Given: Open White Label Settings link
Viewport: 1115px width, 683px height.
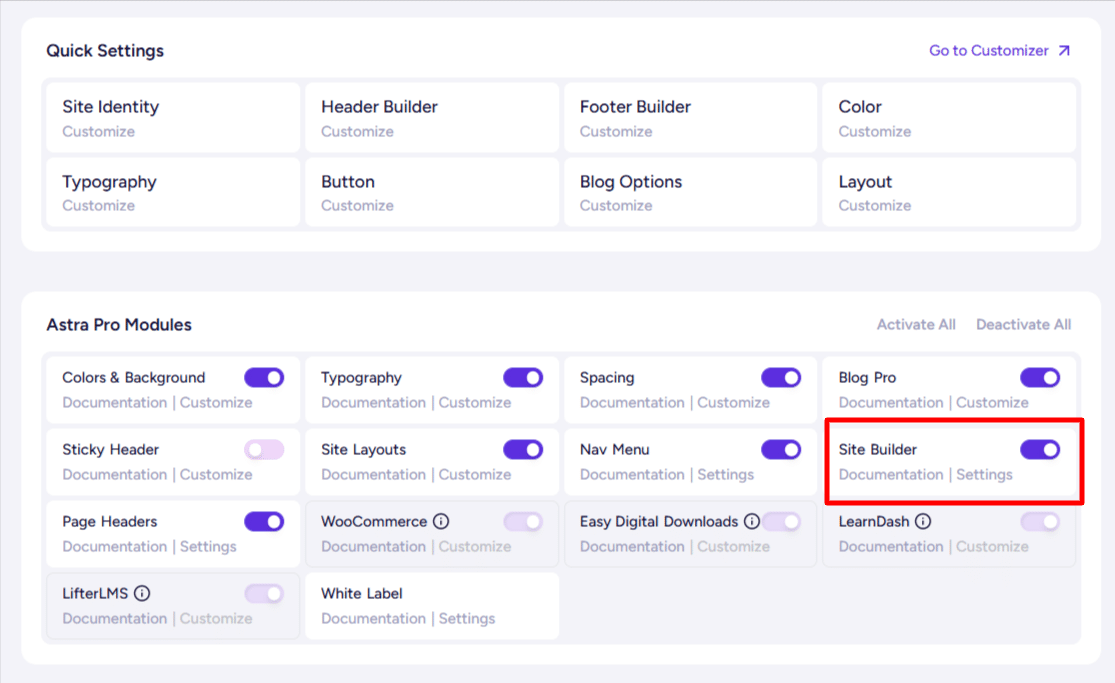Looking at the screenshot, I should pos(466,618).
